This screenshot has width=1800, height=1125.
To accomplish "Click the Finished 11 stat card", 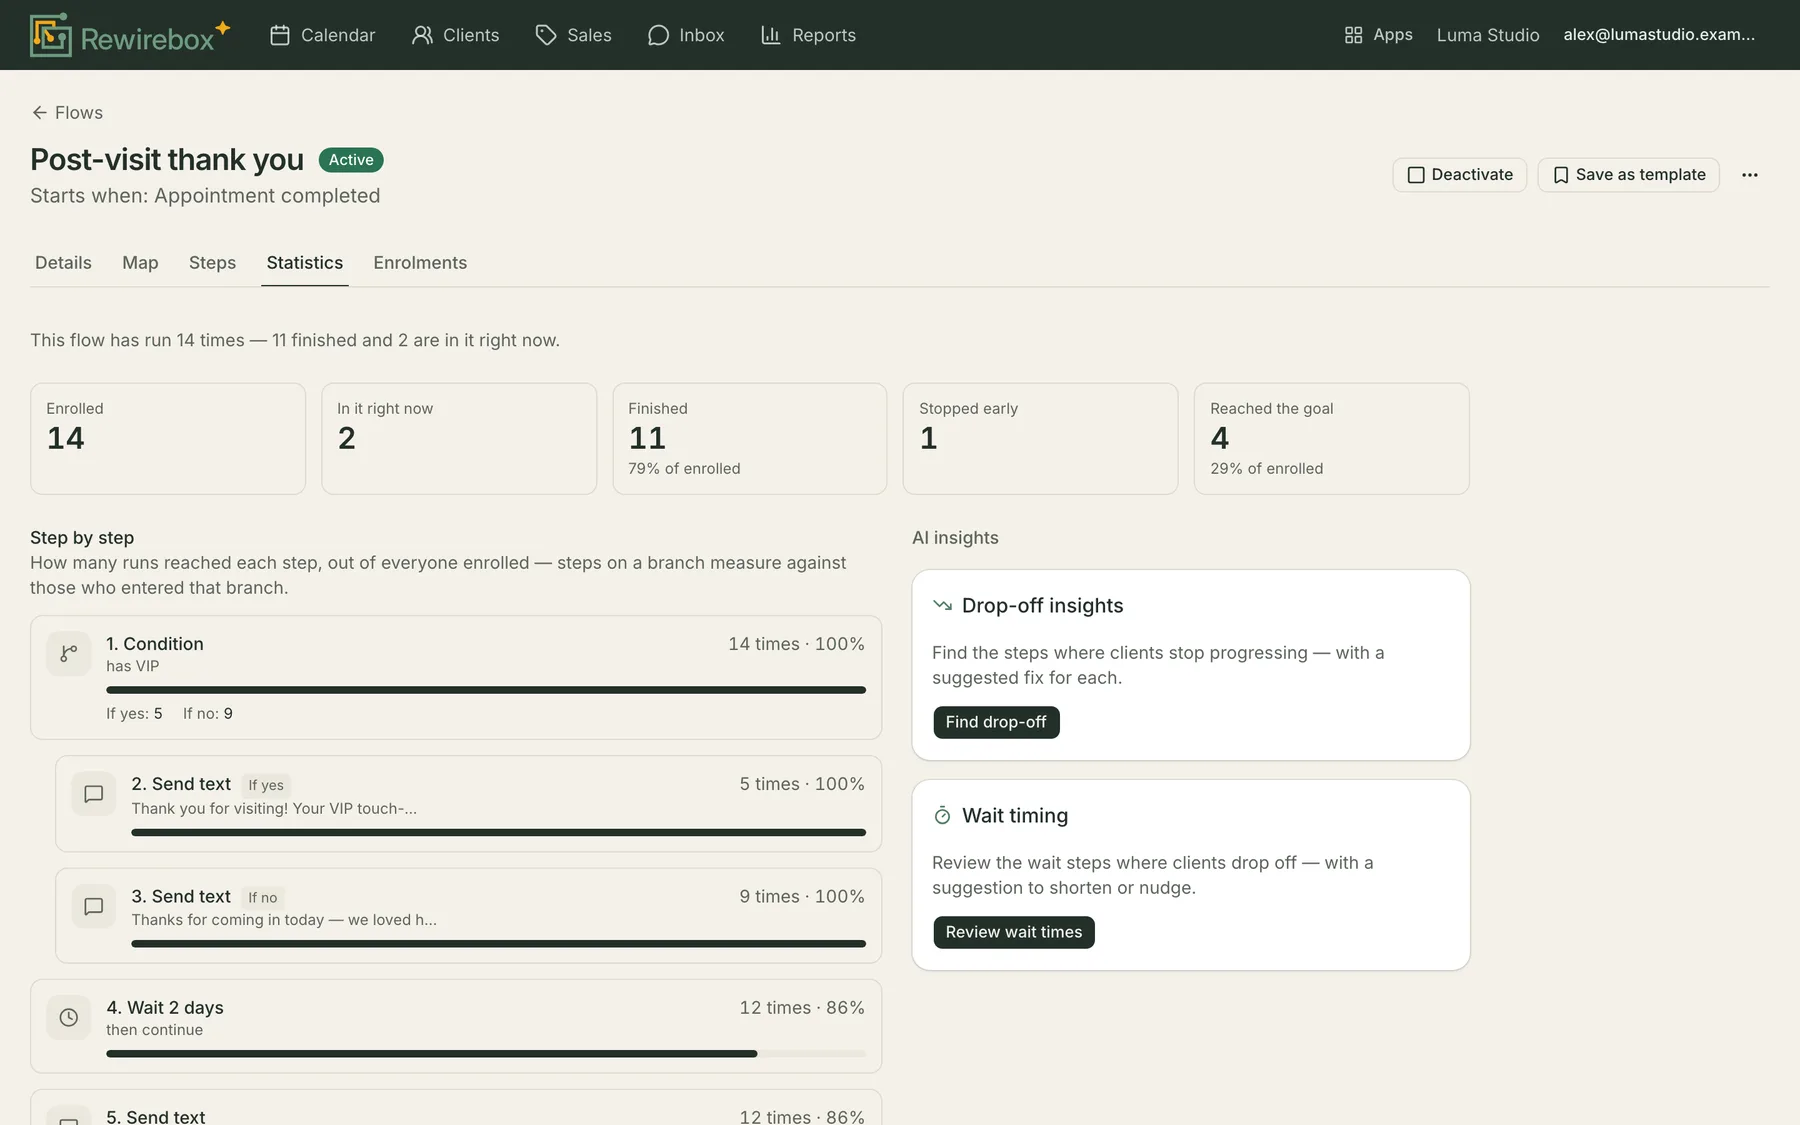I will coord(750,439).
